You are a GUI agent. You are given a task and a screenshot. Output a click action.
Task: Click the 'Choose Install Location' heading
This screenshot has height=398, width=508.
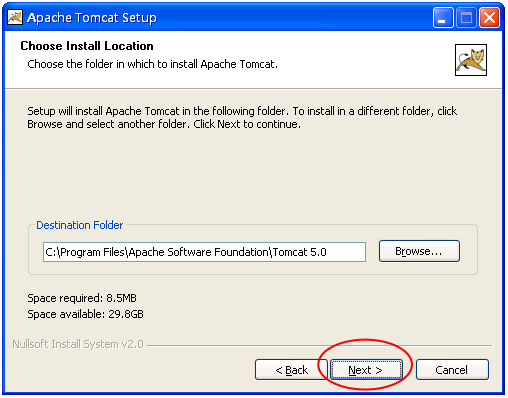(x=87, y=46)
